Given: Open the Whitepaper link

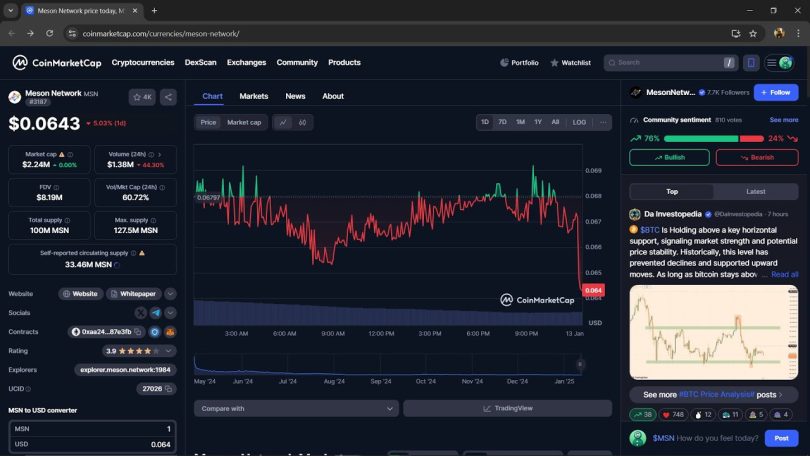Looking at the screenshot, I should pyautogui.click(x=134, y=294).
